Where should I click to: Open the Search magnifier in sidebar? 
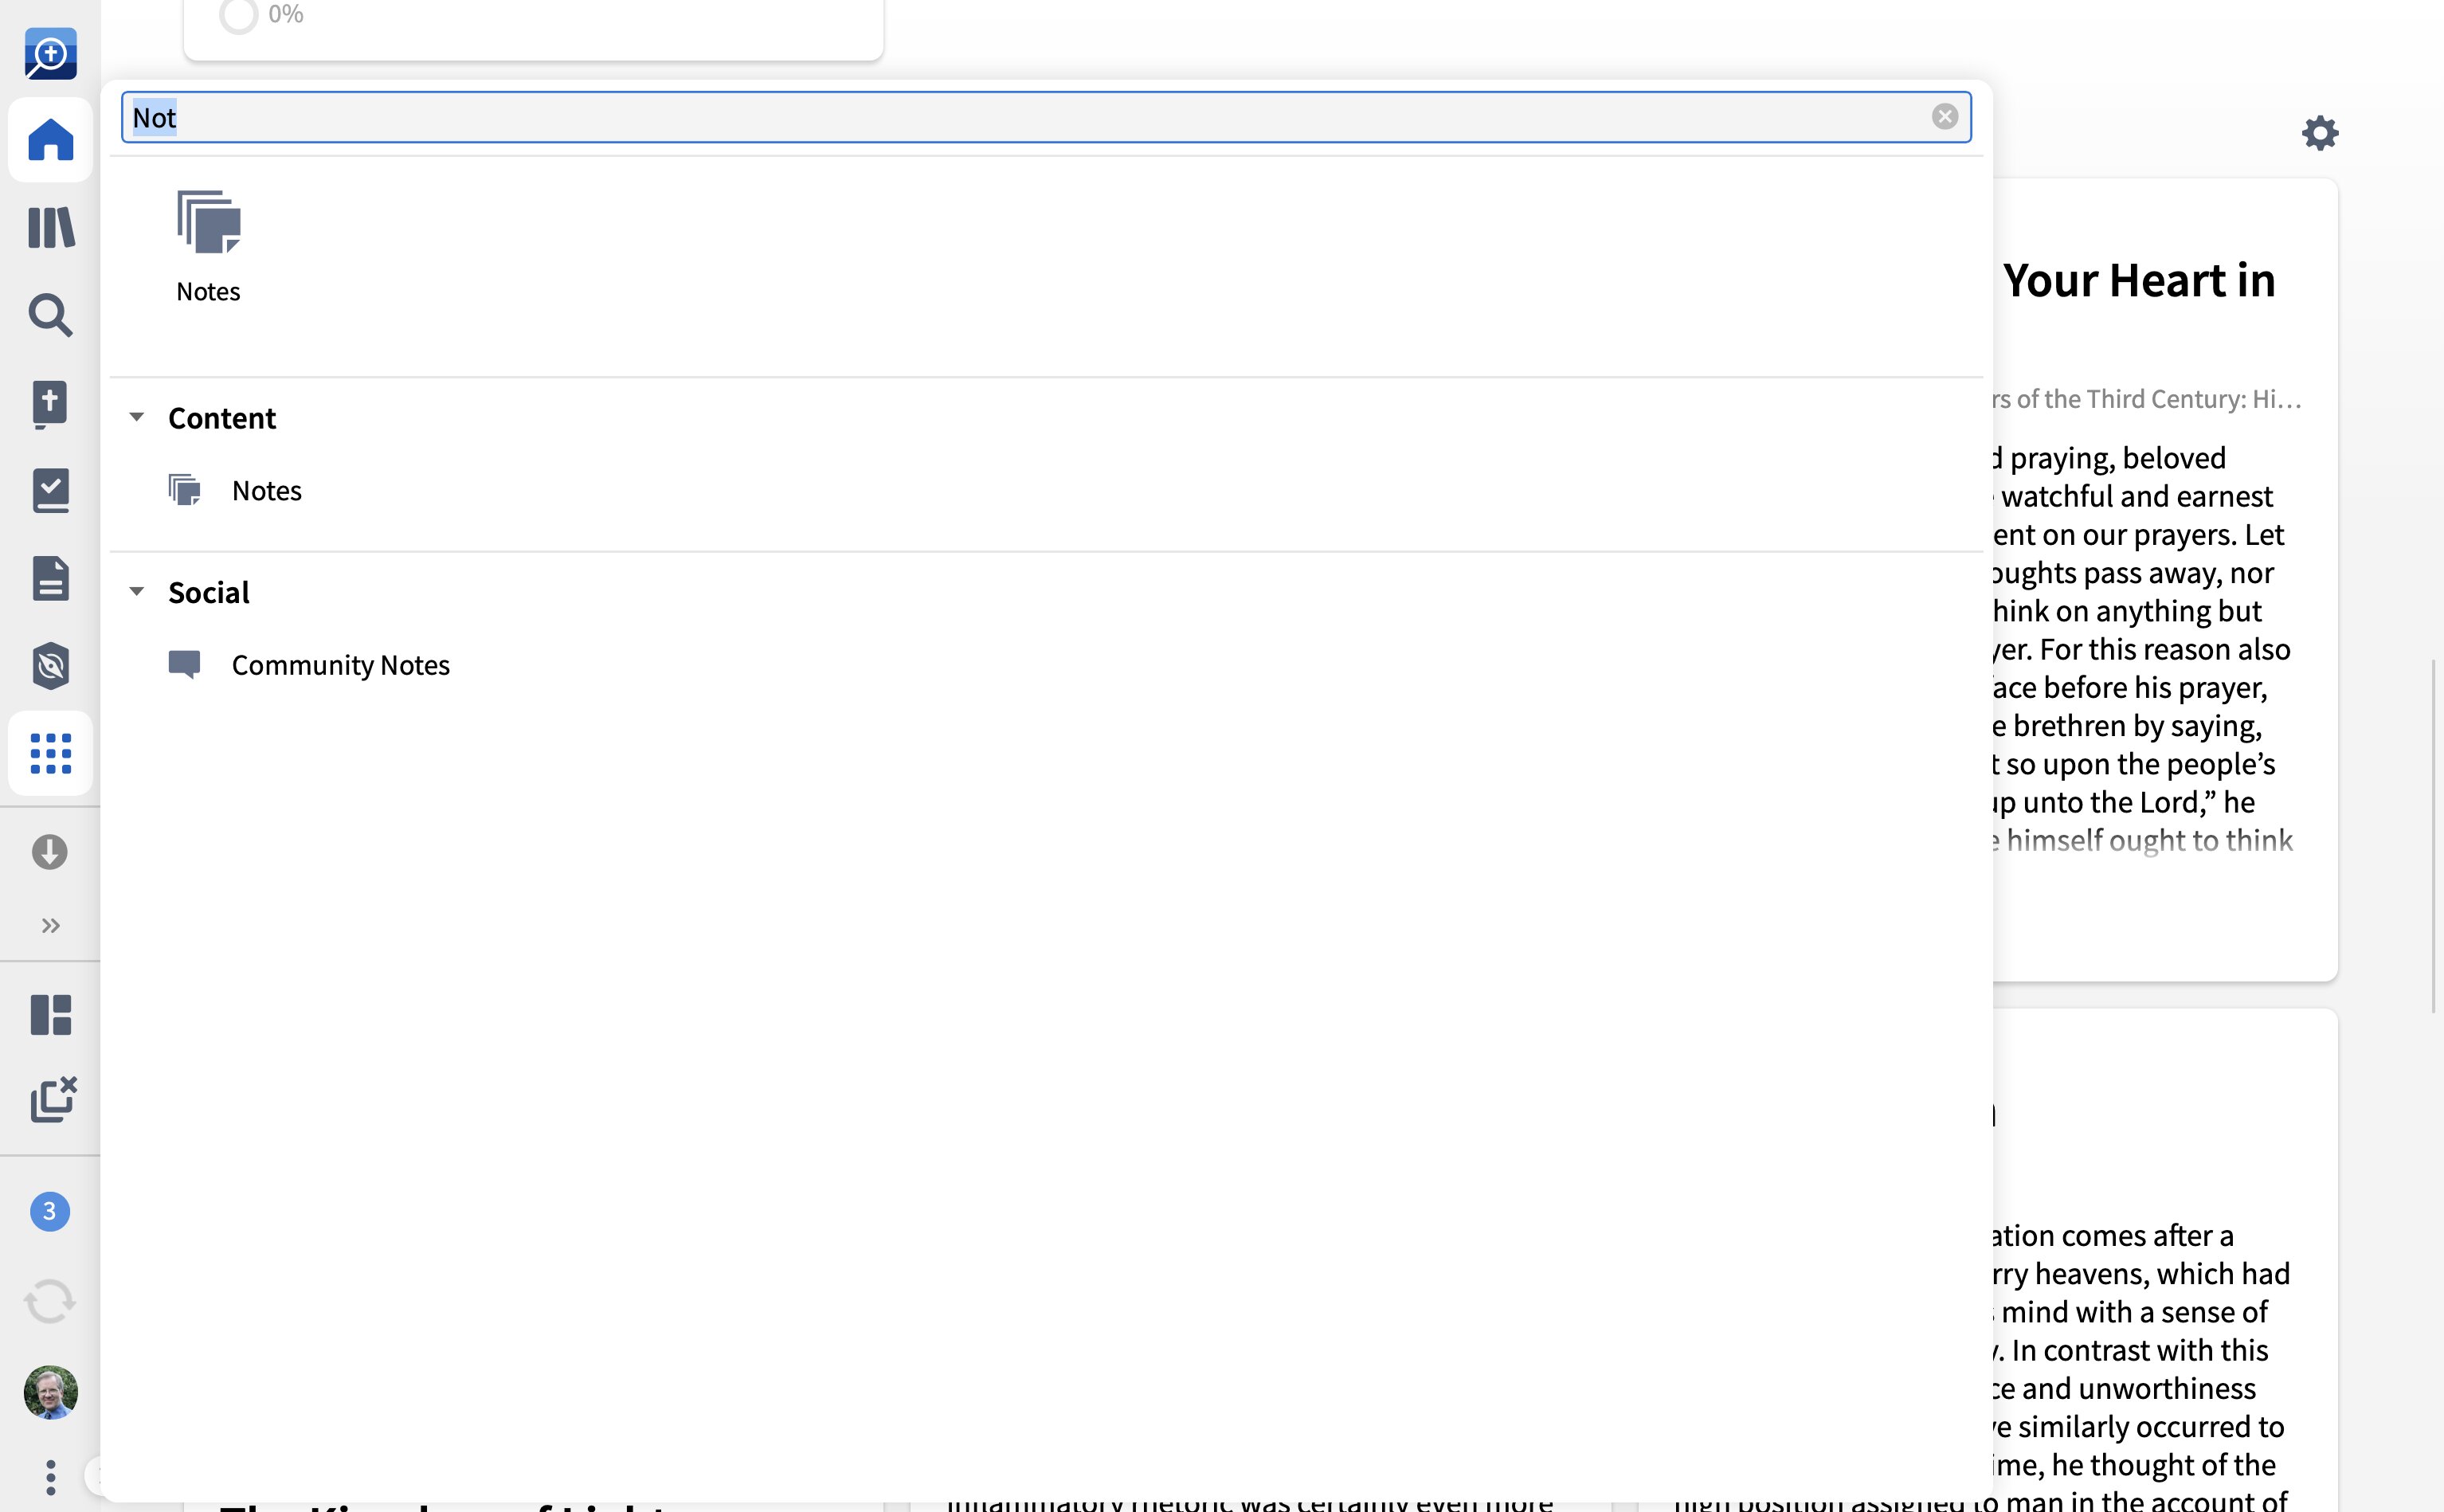click(50, 315)
